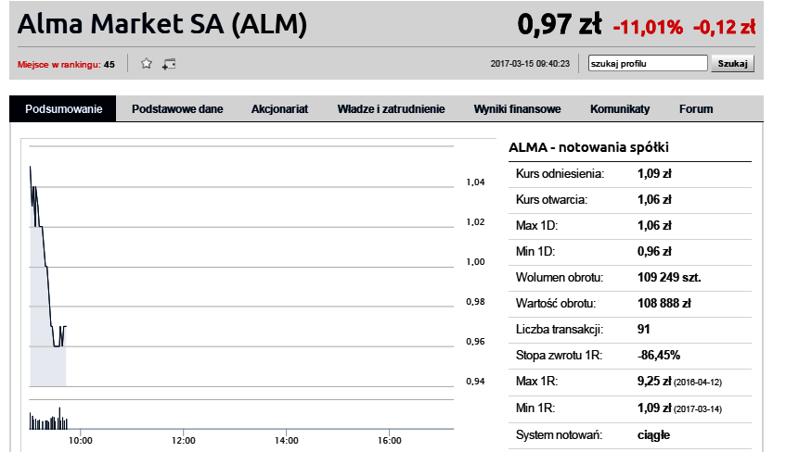Click the -0,12 zł change value
The width and height of the screenshot is (786, 452).
(724, 27)
